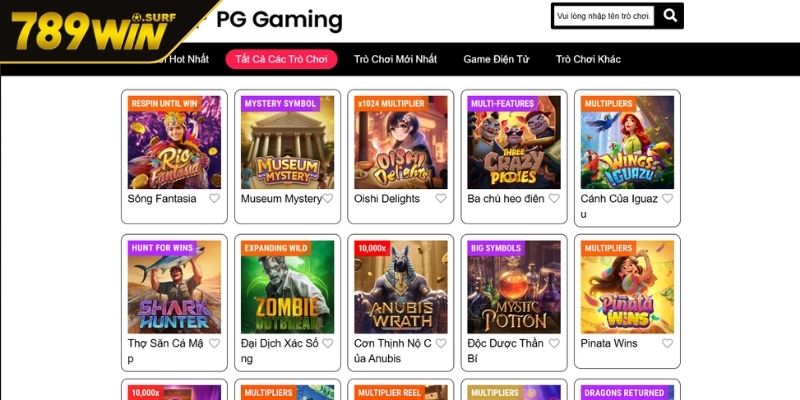Click the game name search field

click(x=604, y=16)
